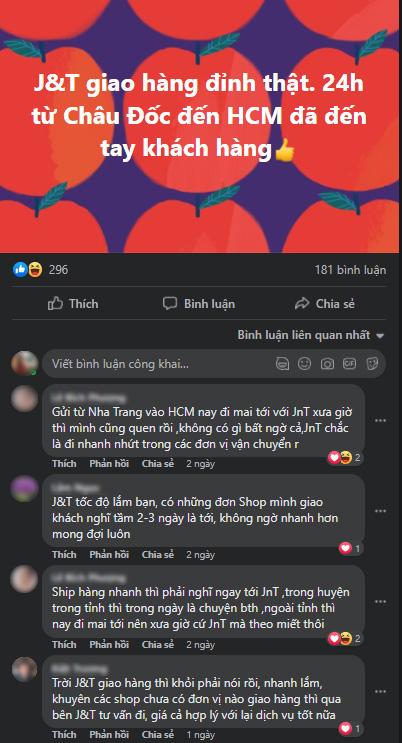Open the emoji picker in comment box
The width and height of the screenshot is (402, 743).
click(304, 364)
